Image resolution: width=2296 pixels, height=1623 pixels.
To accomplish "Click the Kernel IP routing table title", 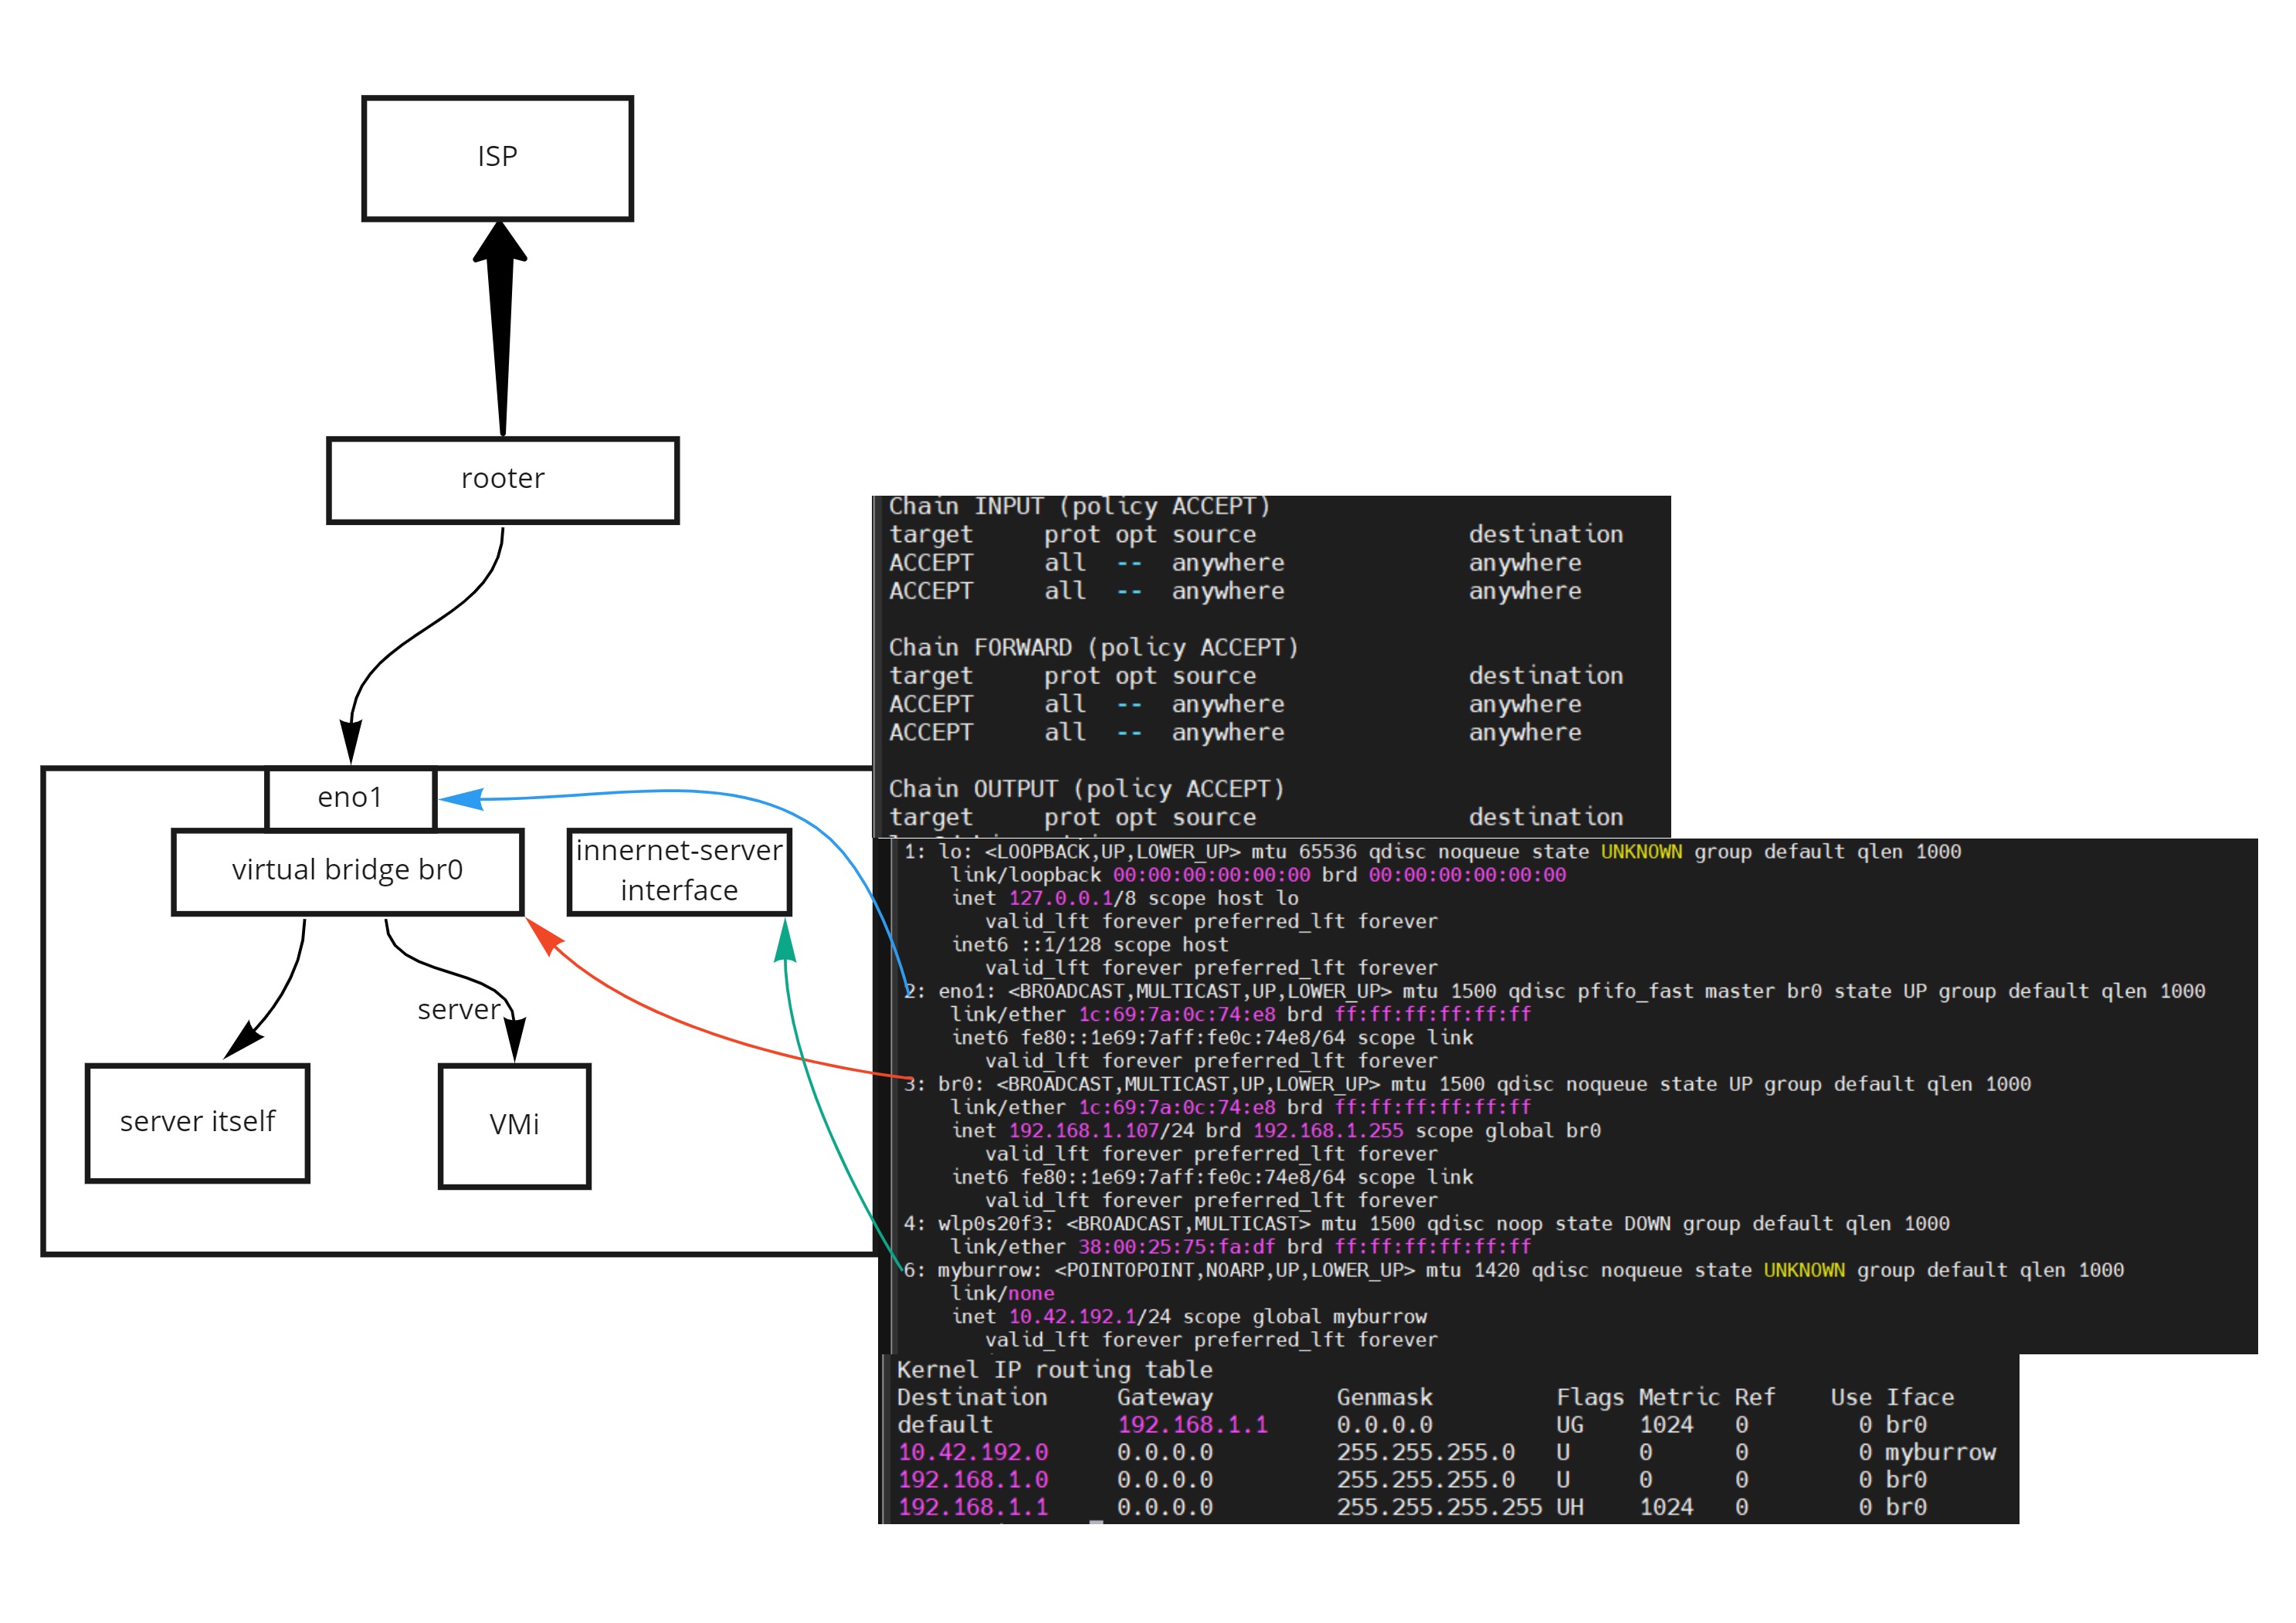I will (1054, 1370).
